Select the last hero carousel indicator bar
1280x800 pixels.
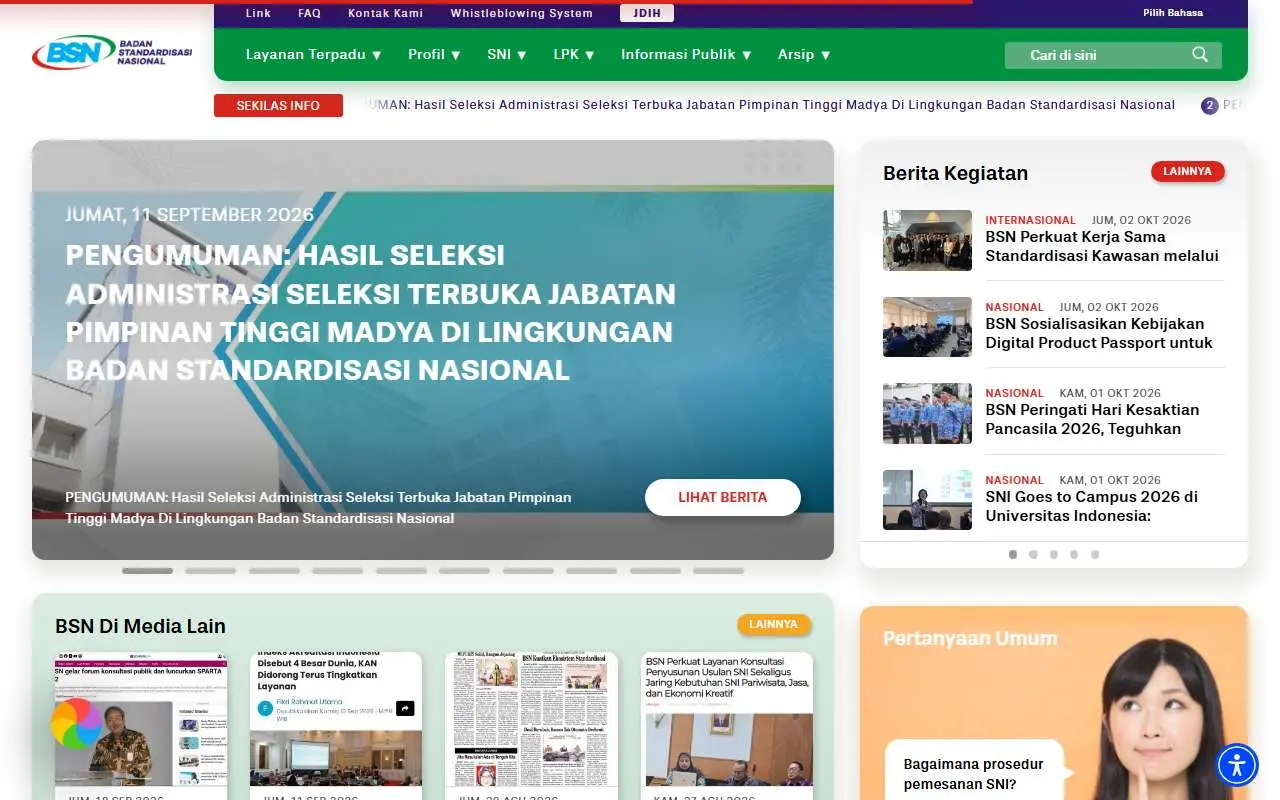coord(718,571)
